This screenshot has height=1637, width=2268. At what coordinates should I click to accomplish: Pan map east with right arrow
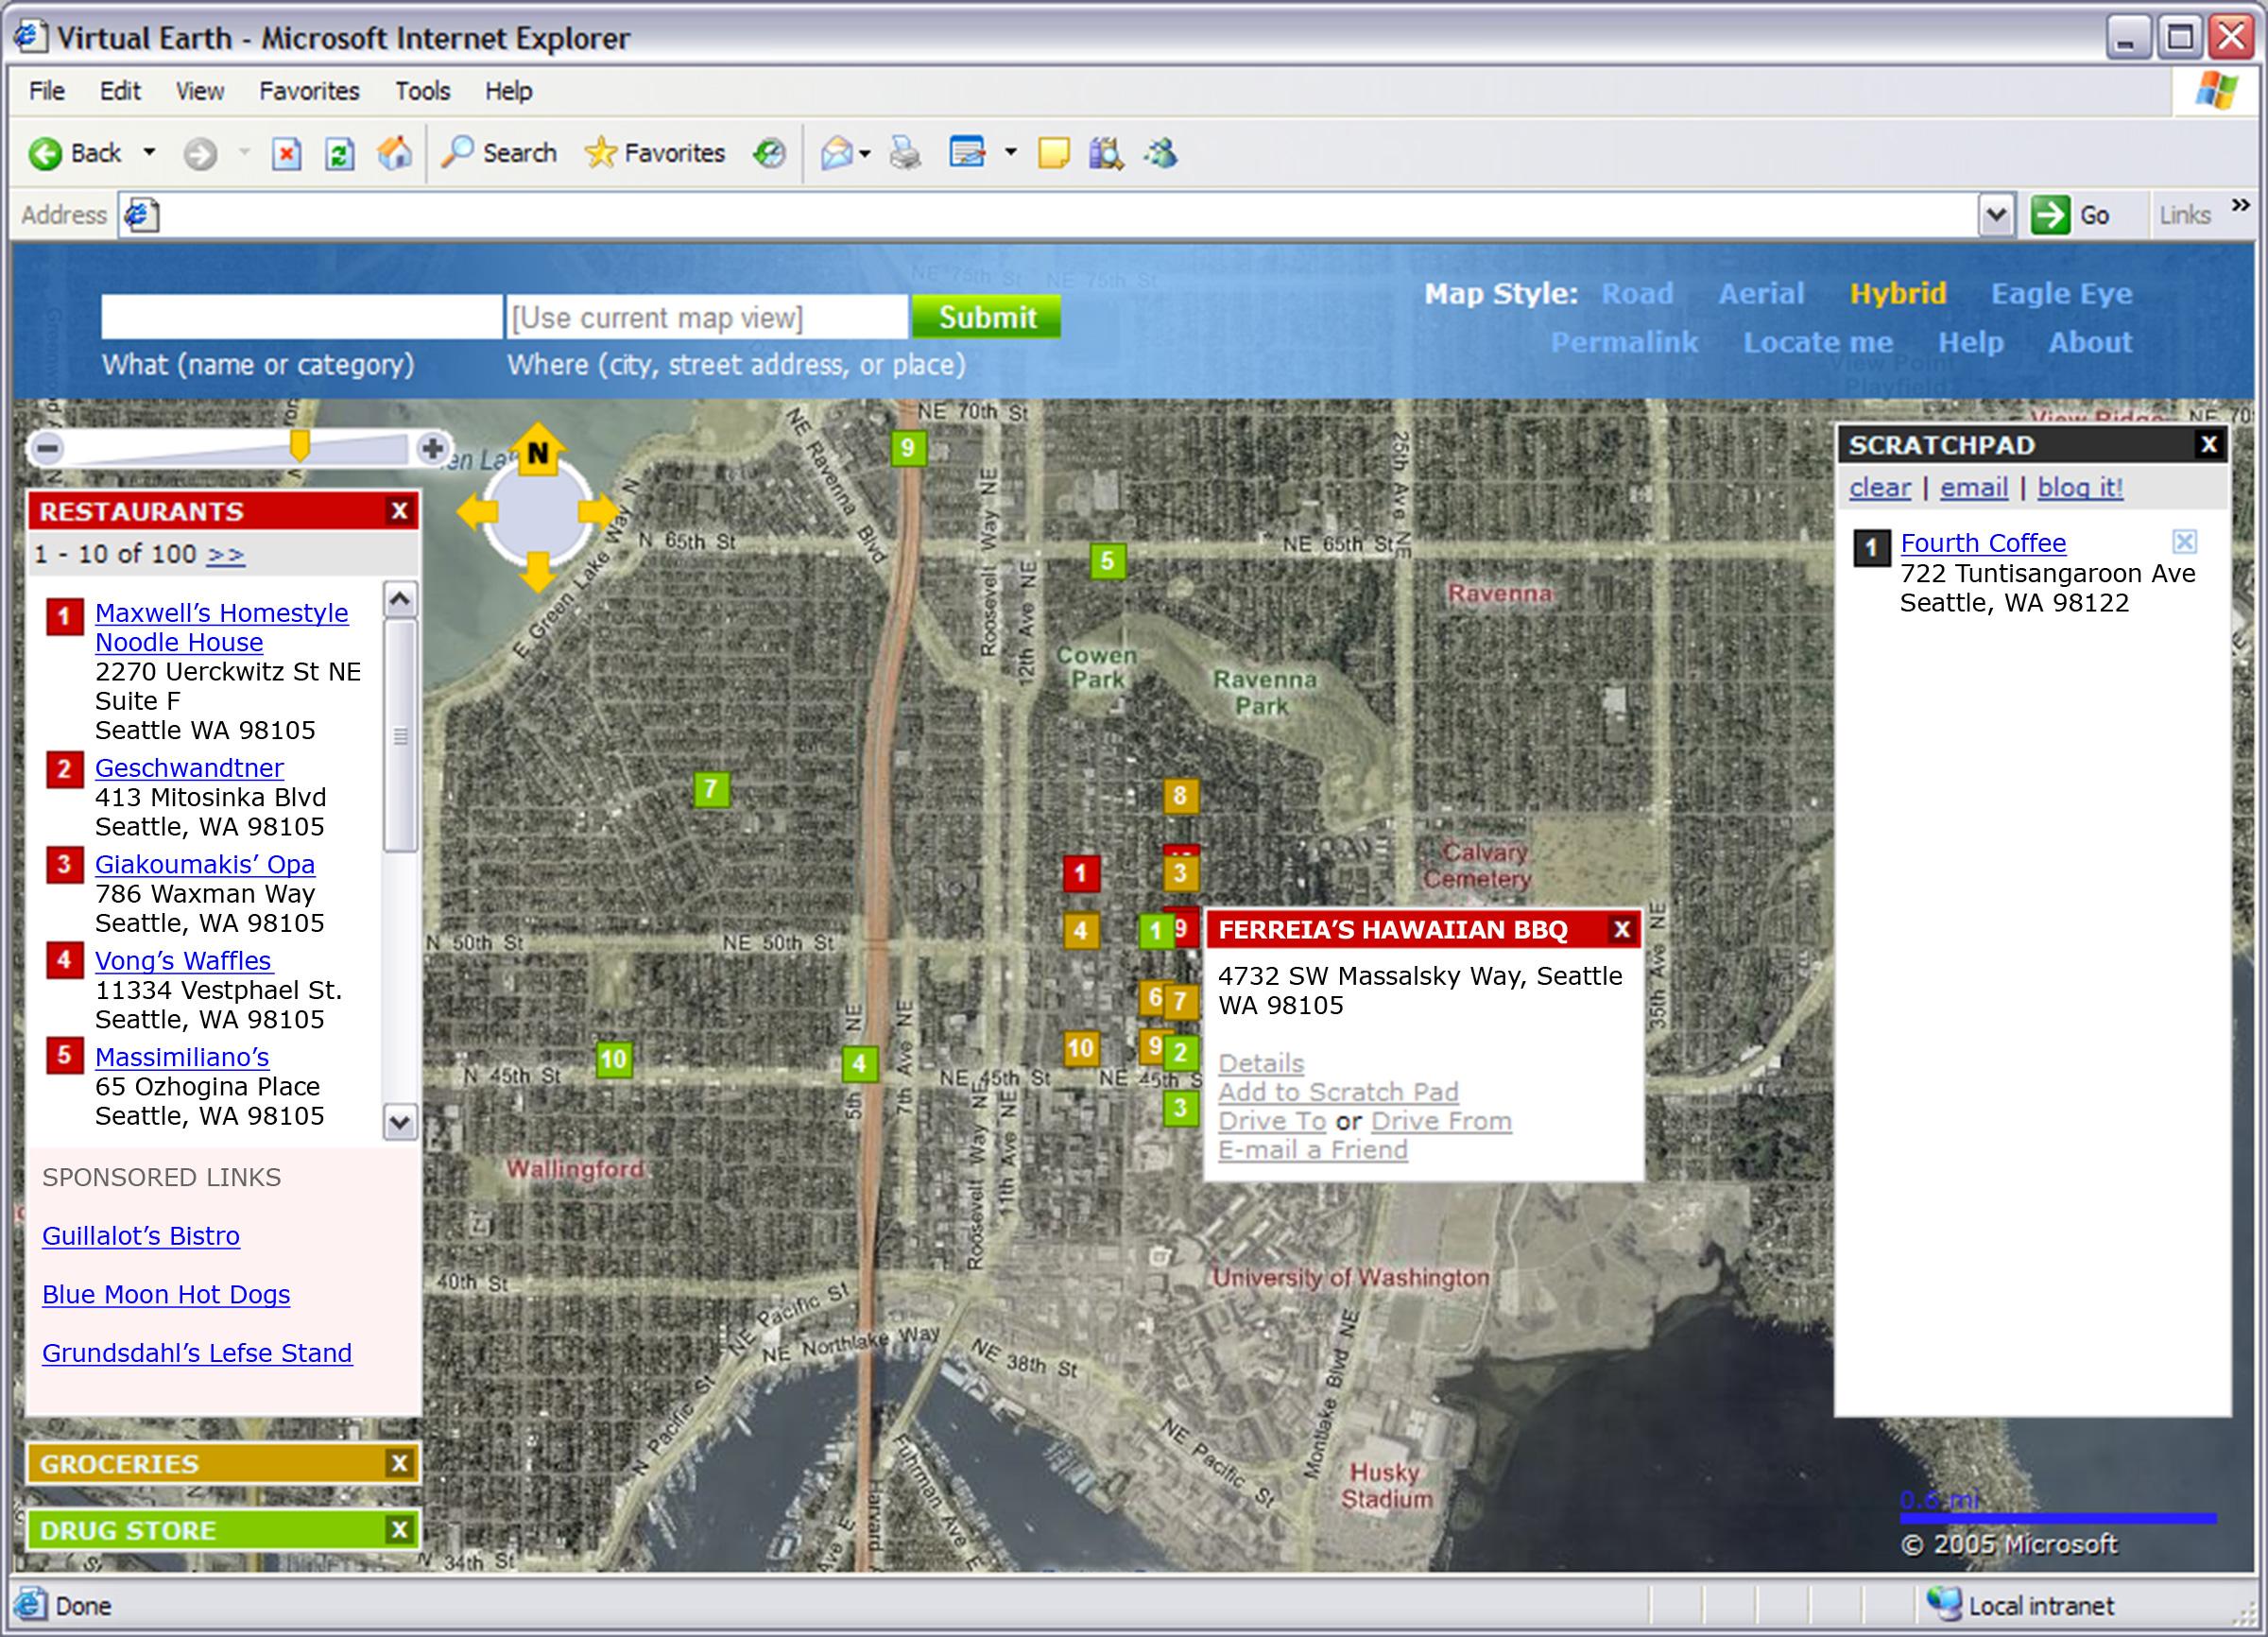pos(599,512)
